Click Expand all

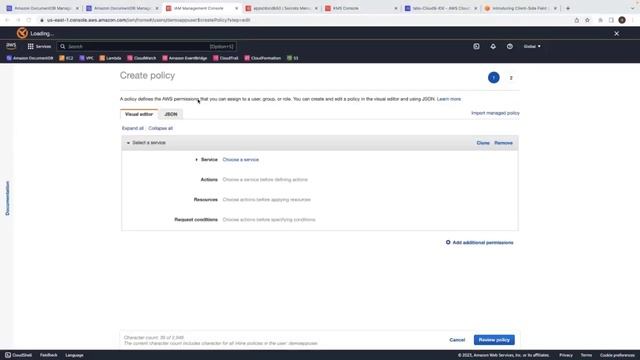pyautogui.click(x=133, y=128)
